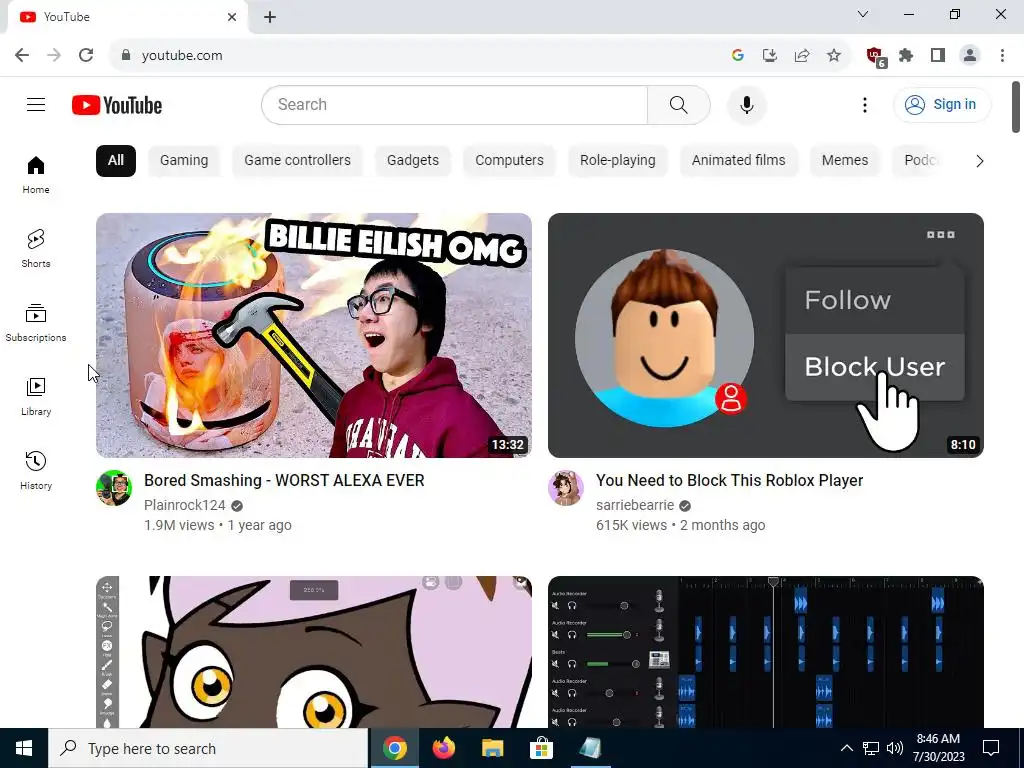
Task: Click install app icon in address bar
Action: click(x=770, y=56)
